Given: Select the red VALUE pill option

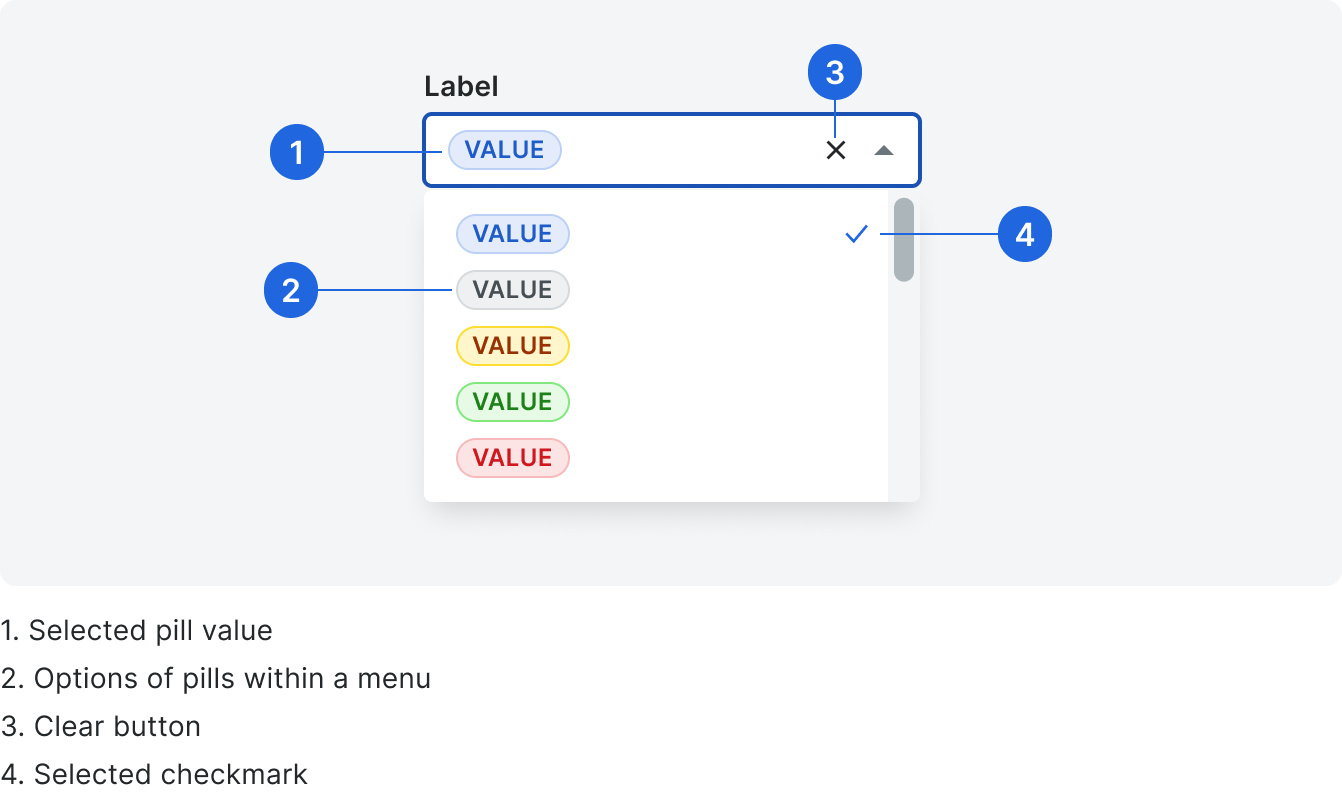Looking at the screenshot, I should click(x=513, y=458).
